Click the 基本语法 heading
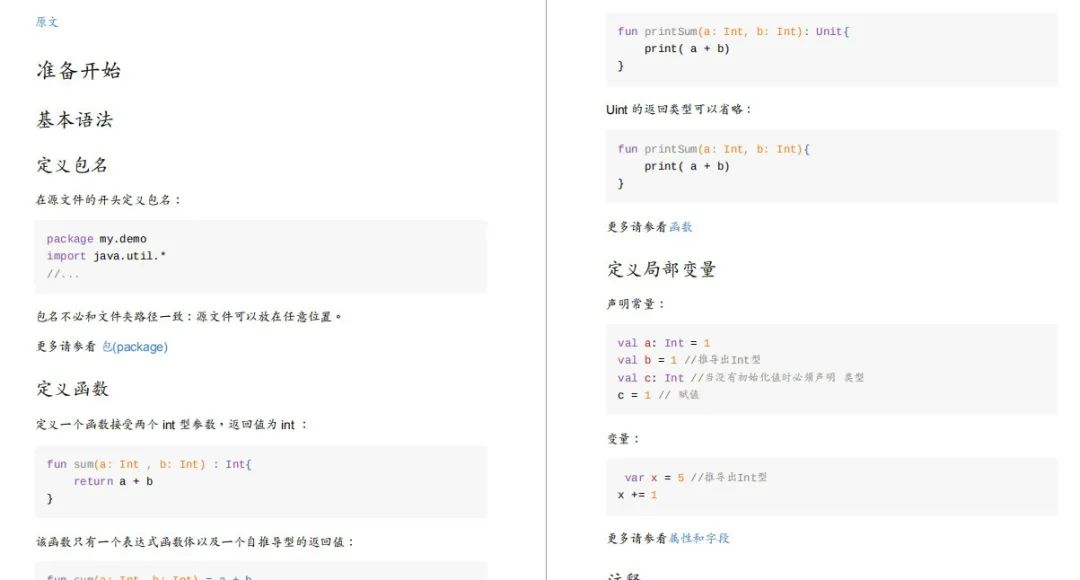This screenshot has width=1080, height=580. 74,120
